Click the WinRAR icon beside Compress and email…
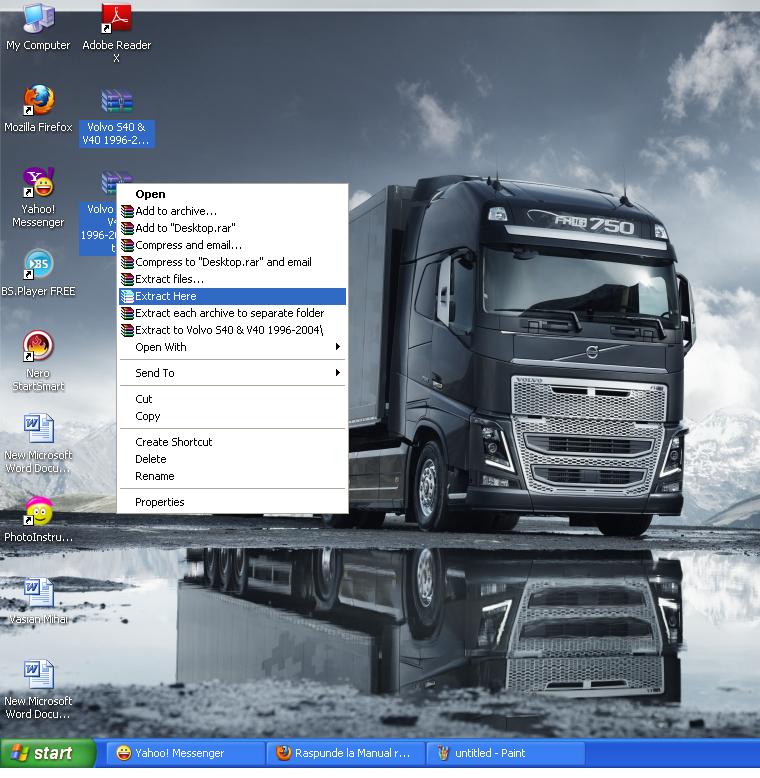The width and height of the screenshot is (760, 778). pyautogui.click(x=127, y=245)
